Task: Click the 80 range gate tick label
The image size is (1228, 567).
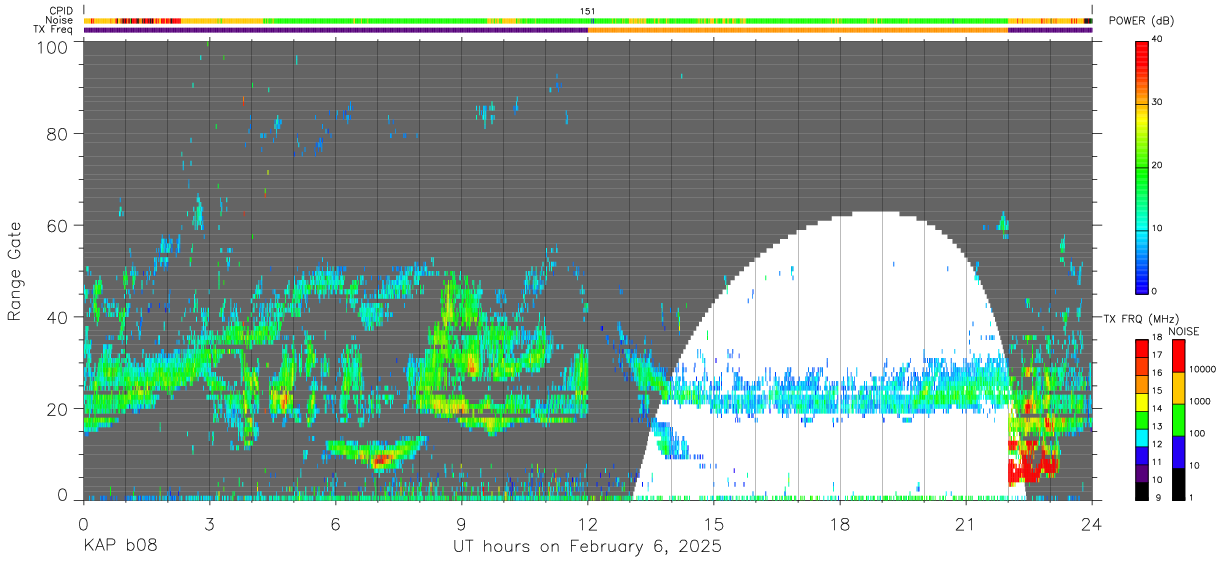Action: tap(58, 134)
